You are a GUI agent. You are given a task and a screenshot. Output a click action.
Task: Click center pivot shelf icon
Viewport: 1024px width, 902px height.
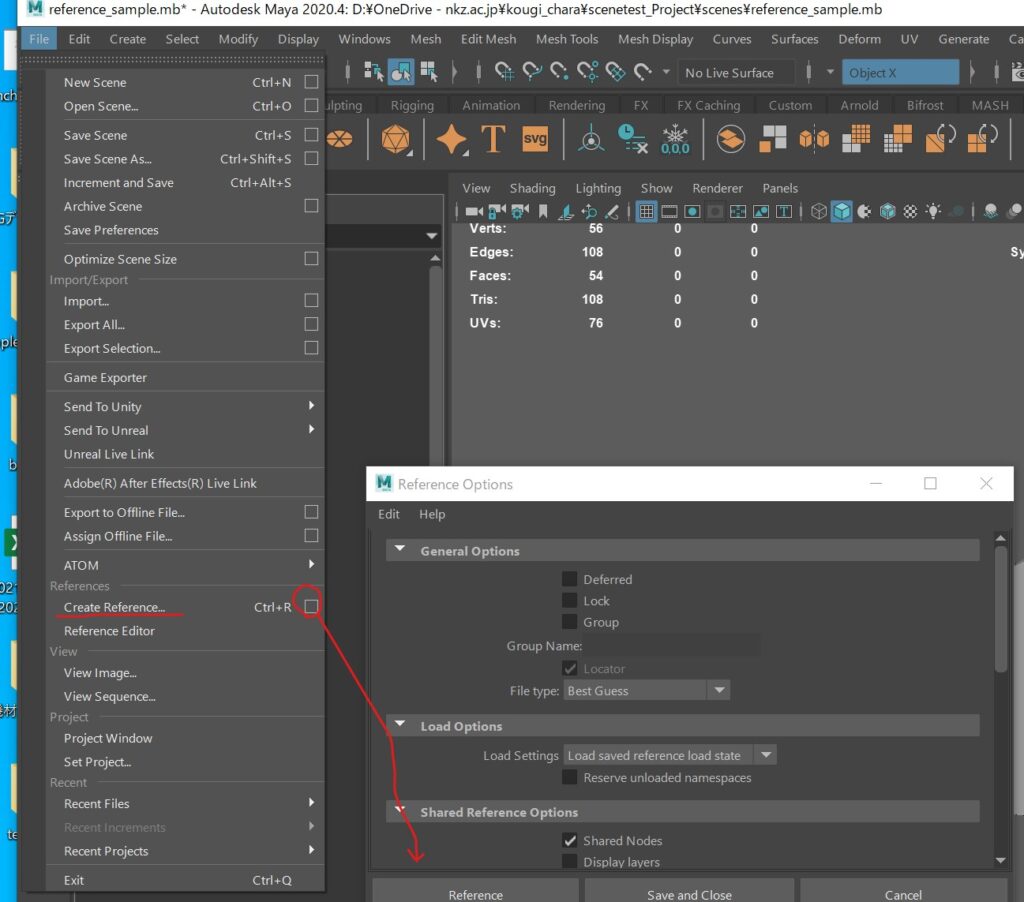point(590,139)
